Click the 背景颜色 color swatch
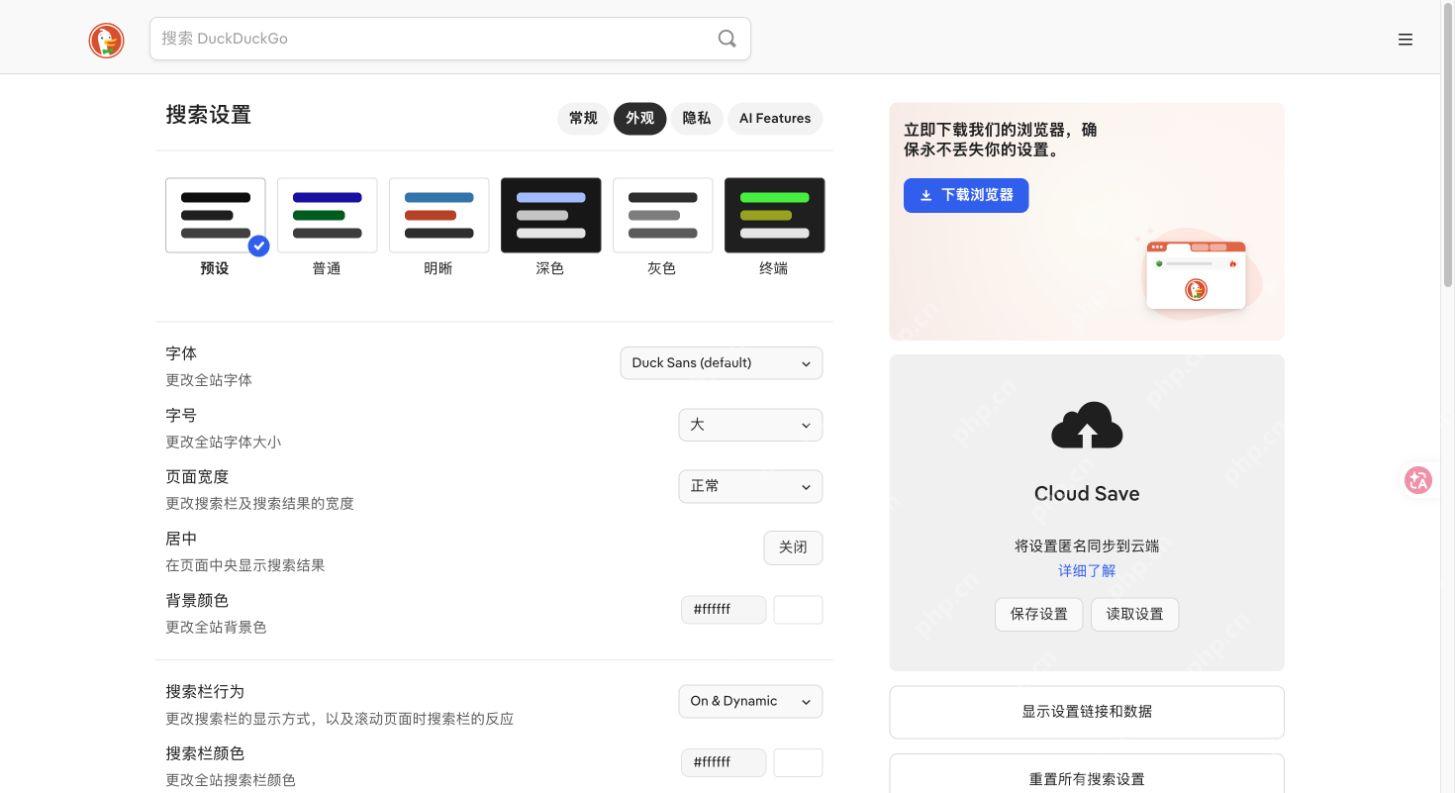 click(798, 610)
